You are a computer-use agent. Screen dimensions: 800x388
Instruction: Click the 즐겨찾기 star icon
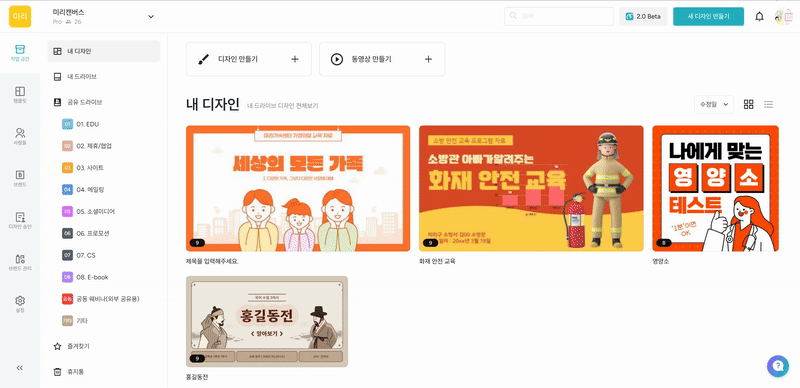tap(58, 346)
